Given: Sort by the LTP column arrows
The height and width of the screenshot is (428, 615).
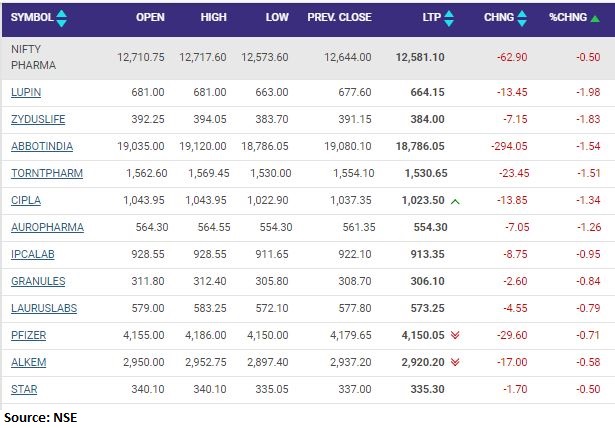Looking at the screenshot, I should (x=448, y=18).
